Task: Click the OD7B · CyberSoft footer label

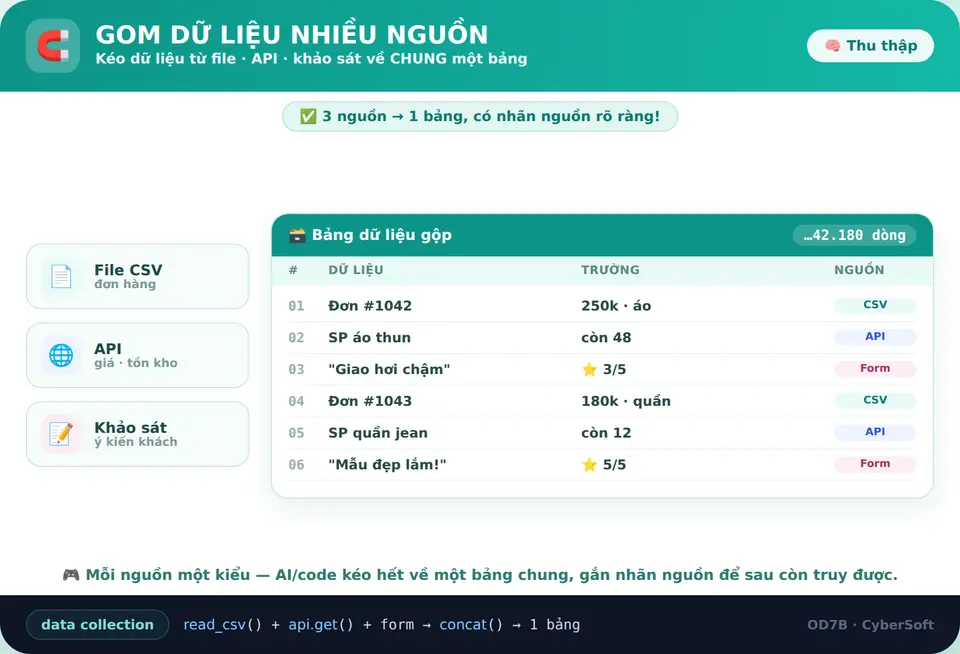Action: click(870, 625)
